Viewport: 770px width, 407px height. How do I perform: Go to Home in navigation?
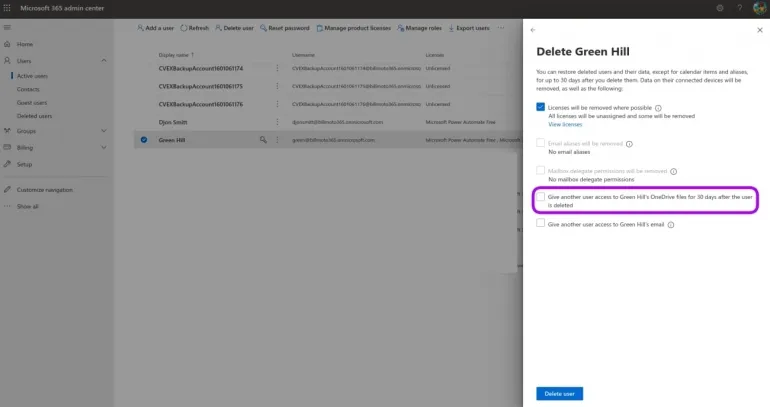pos(25,44)
